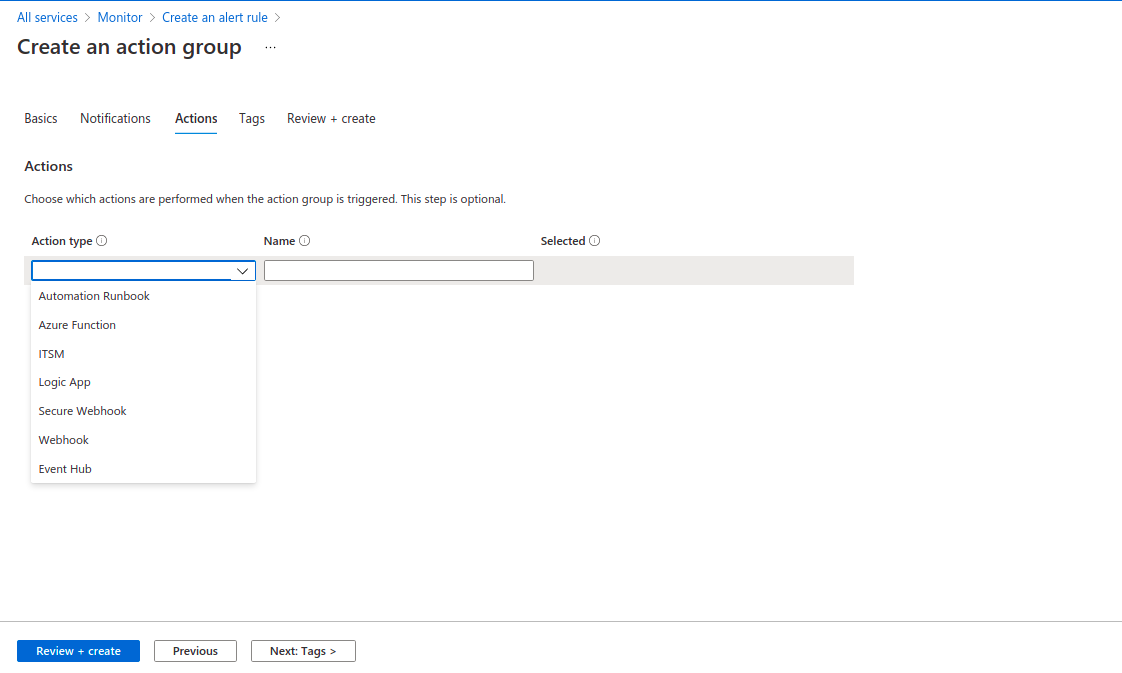Click the 'This step is optional' description text
The height and width of the screenshot is (673, 1122).
click(x=453, y=199)
